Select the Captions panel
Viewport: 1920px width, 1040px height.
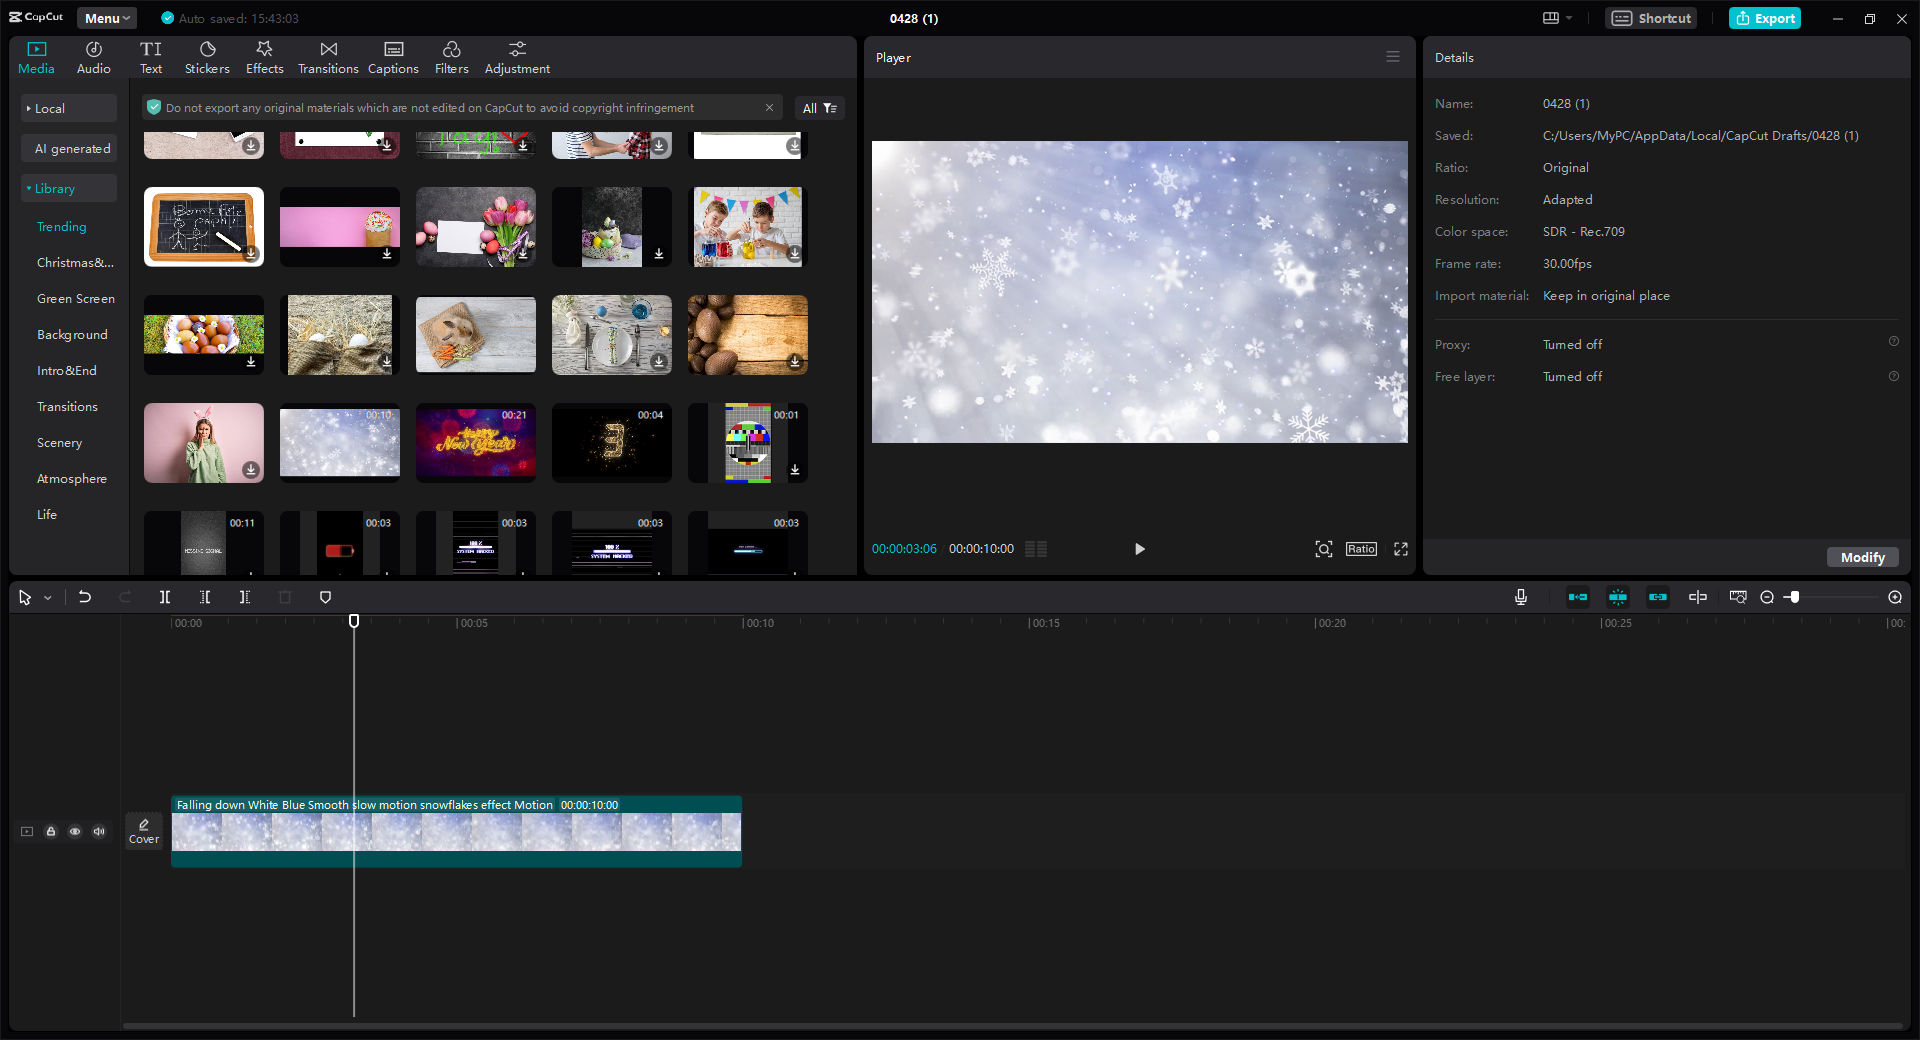coord(392,56)
